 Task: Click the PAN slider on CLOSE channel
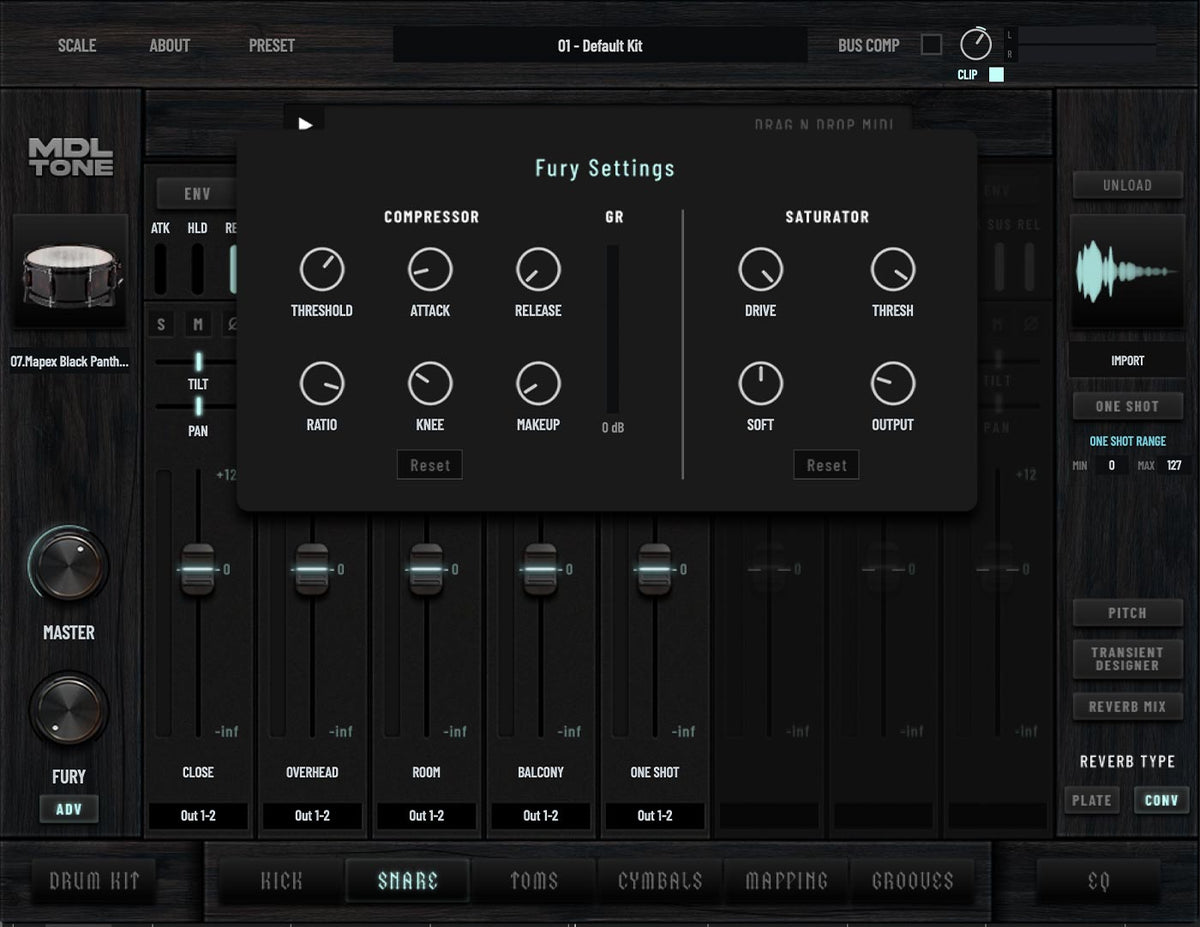[x=198, y=405]
